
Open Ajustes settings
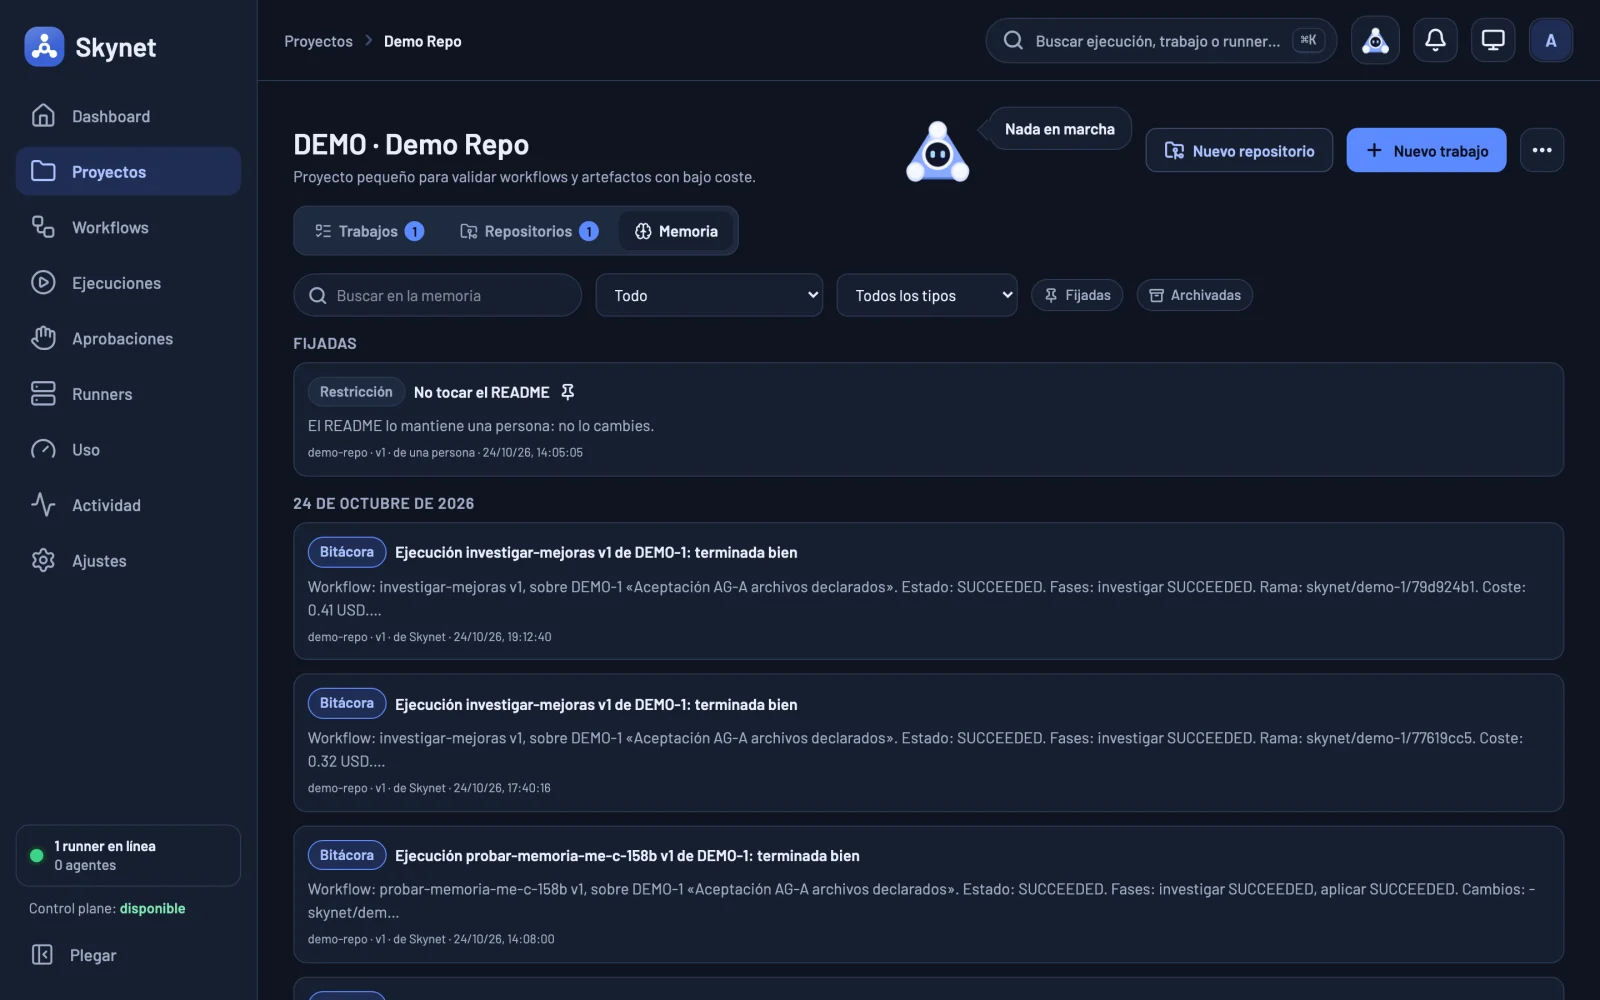128,560
